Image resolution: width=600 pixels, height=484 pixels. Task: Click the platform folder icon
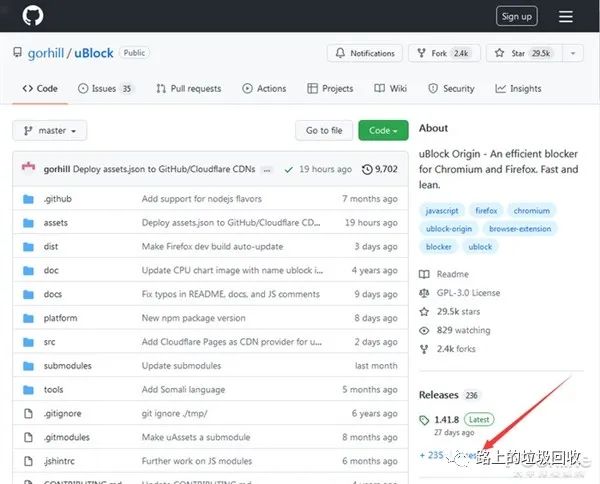tap(28, 318)
